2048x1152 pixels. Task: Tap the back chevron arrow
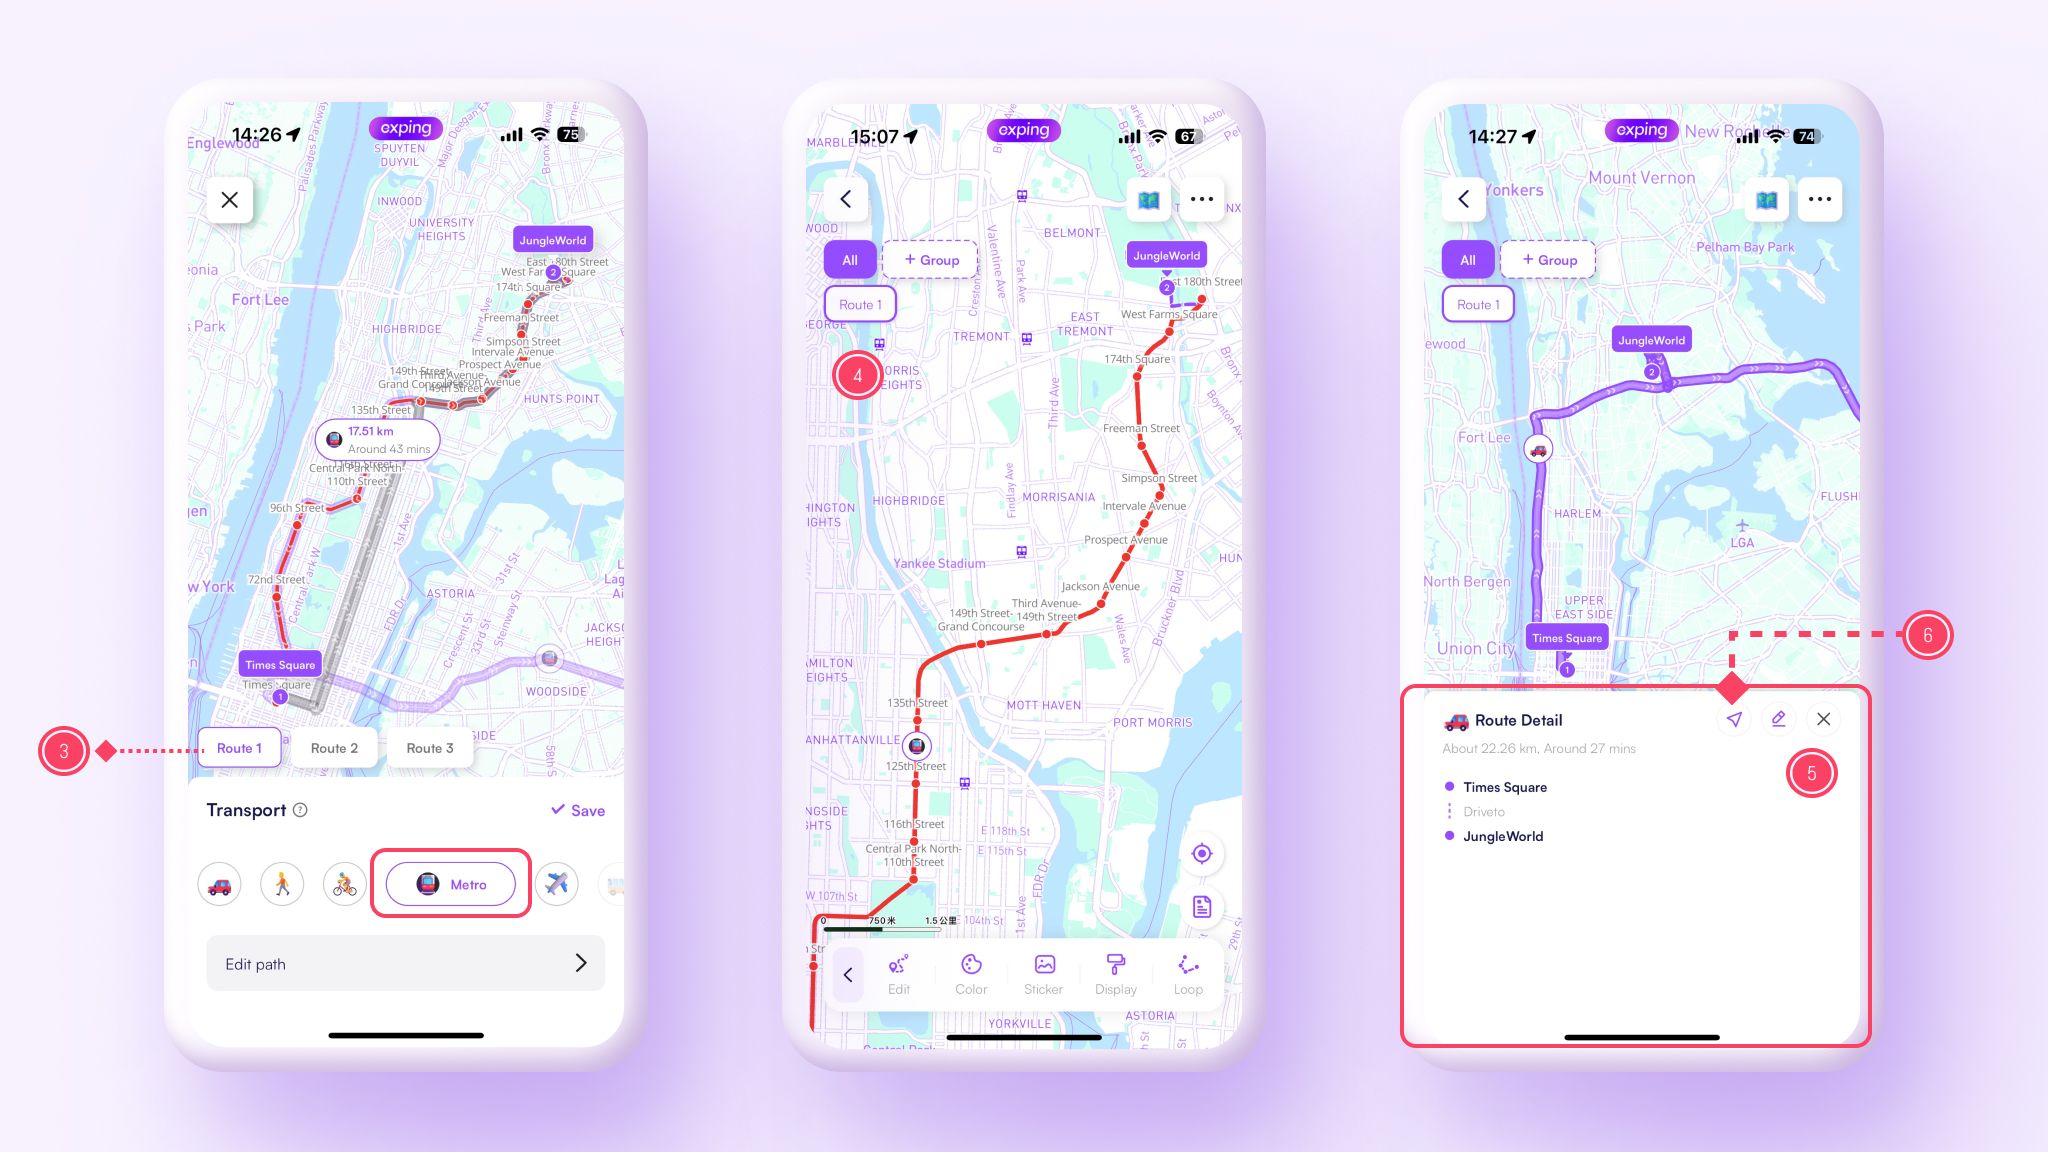847,198
